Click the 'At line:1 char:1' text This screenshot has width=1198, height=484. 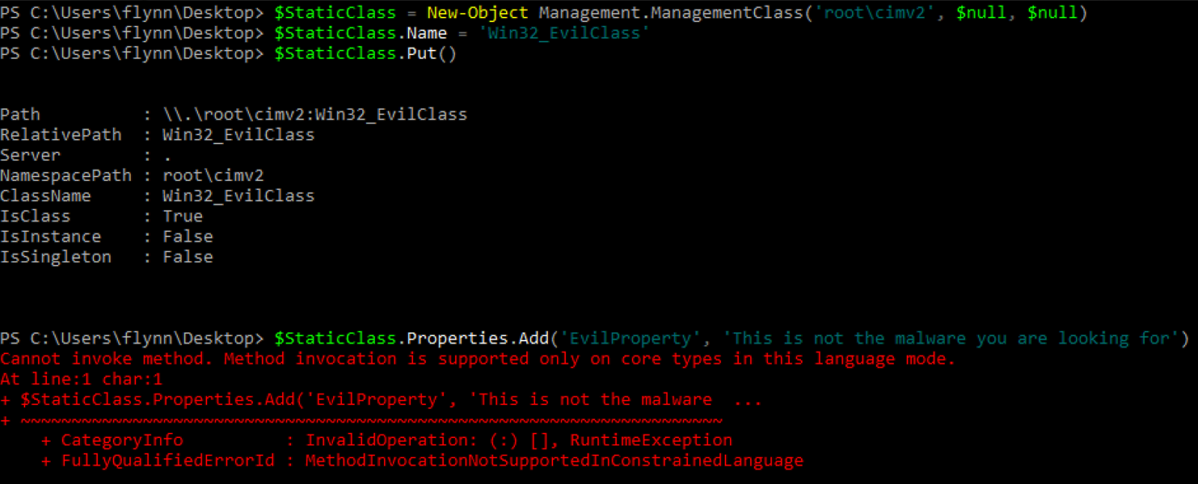click(81, 379)
